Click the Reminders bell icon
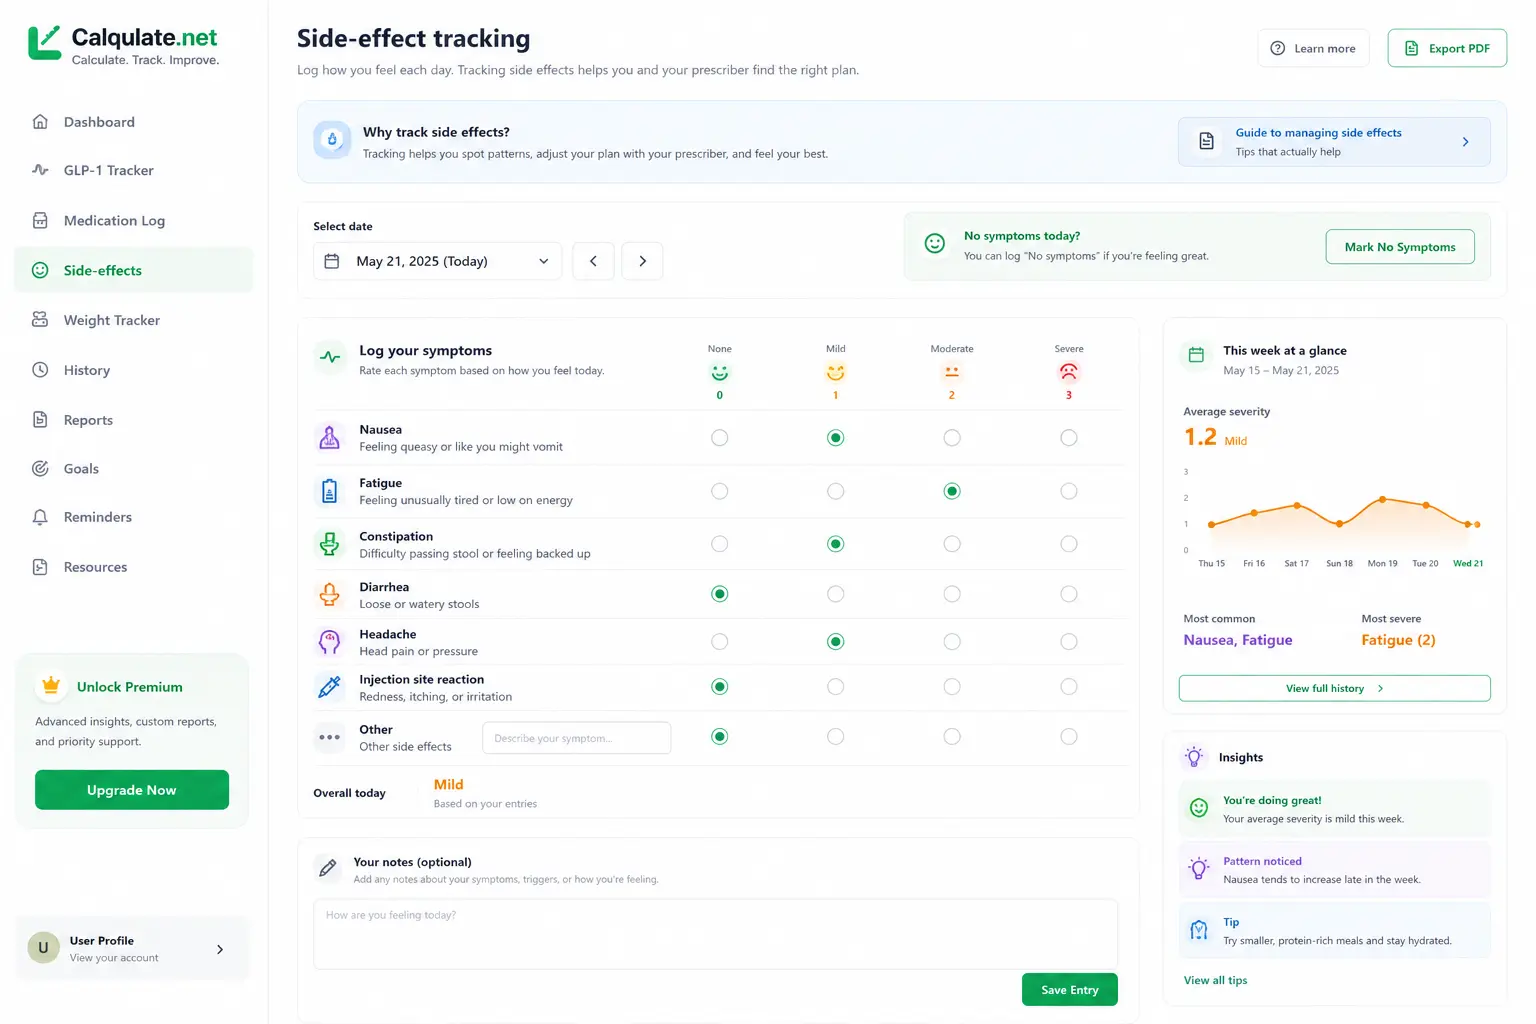 tap(40, 517)
